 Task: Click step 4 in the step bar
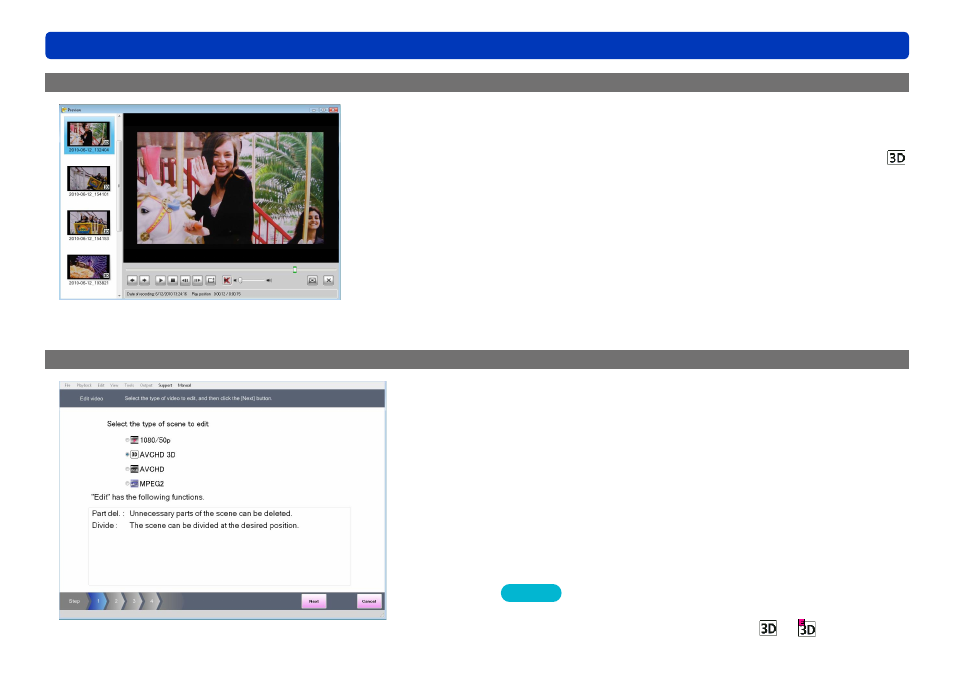point(151,601)
